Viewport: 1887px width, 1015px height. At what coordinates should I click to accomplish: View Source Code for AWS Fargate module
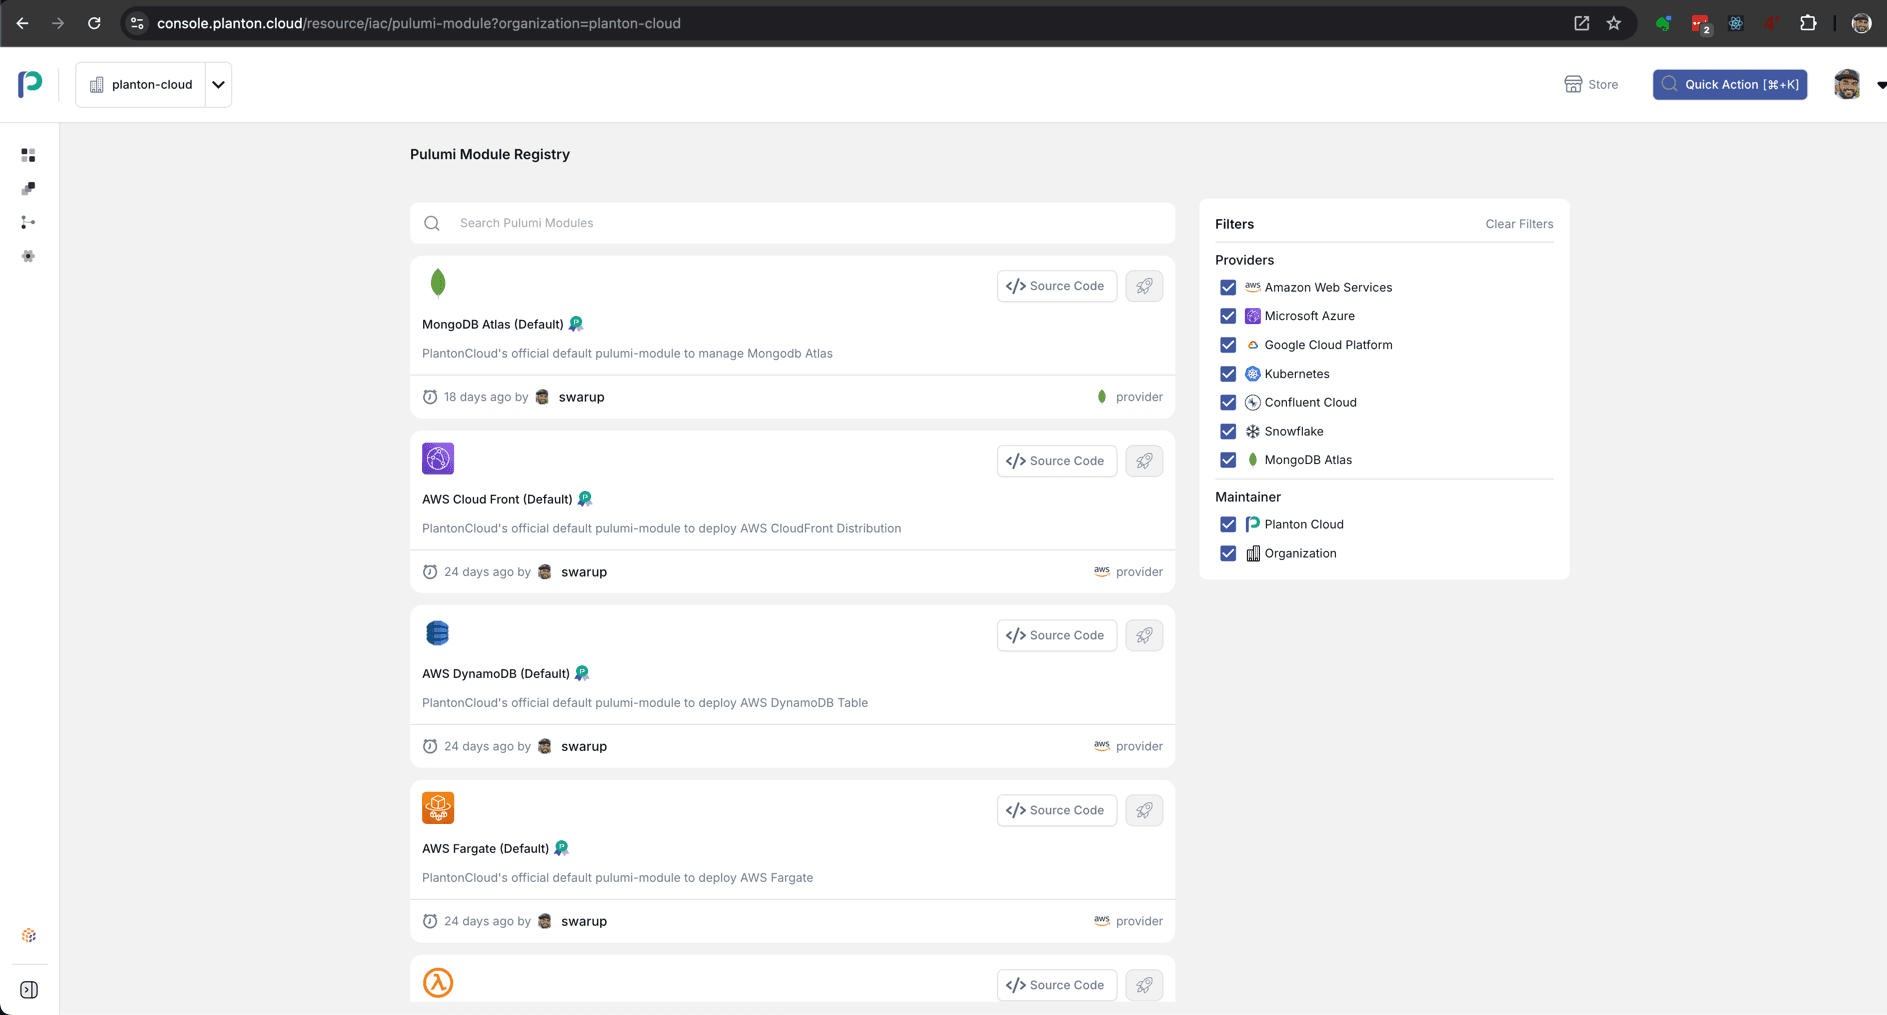(1056, 810)
